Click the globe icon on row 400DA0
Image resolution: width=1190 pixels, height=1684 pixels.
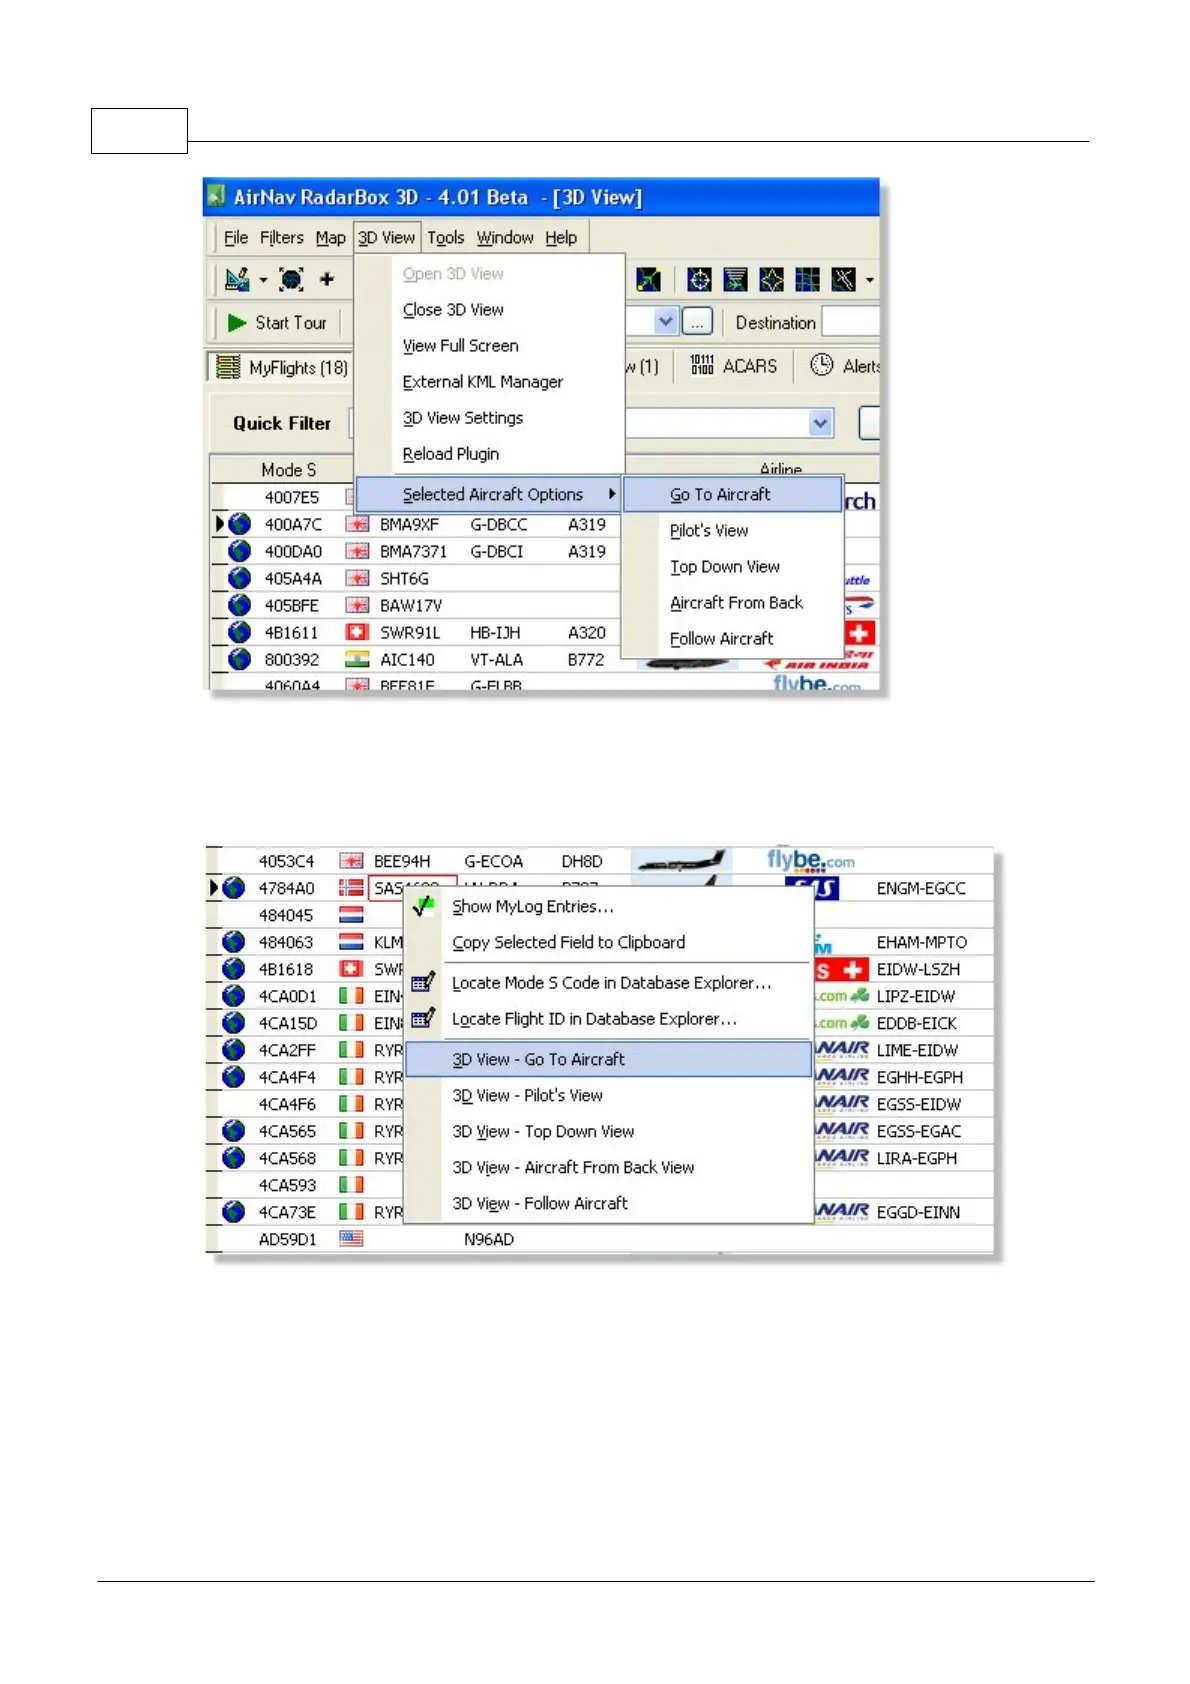pyautogui.click(x=239, y=550)
